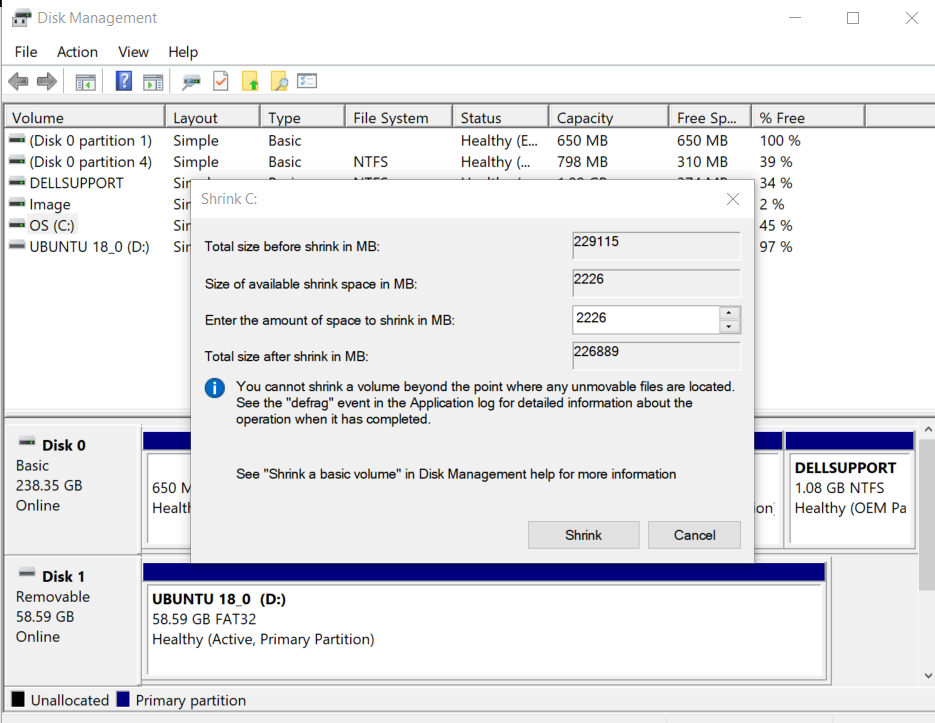Sort by Type column header
The height and width of the screenshot is (723, 935).
tap(303, 118)
